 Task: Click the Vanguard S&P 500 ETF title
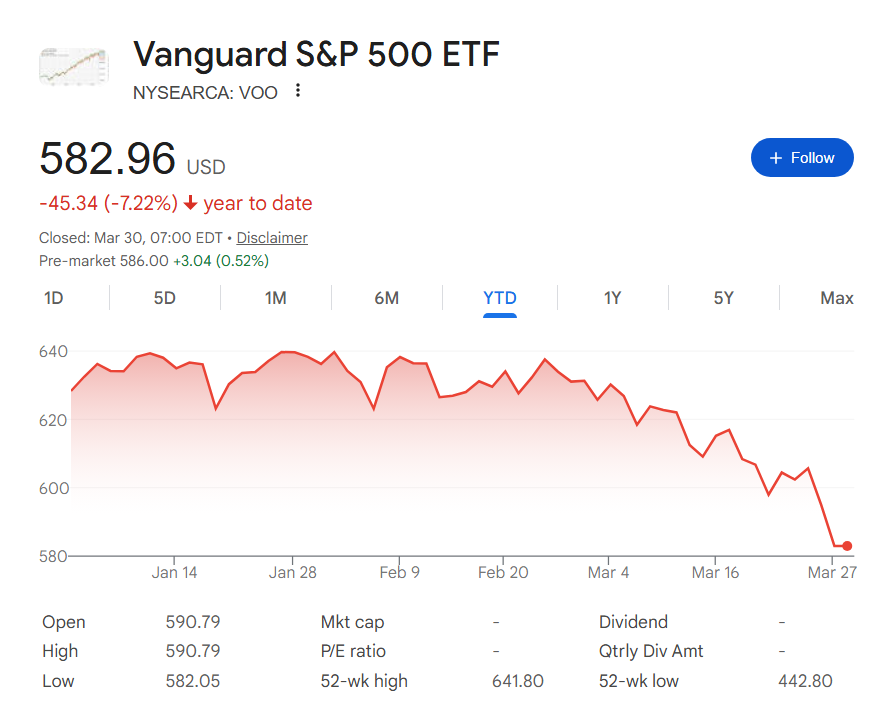coord(316,55)
